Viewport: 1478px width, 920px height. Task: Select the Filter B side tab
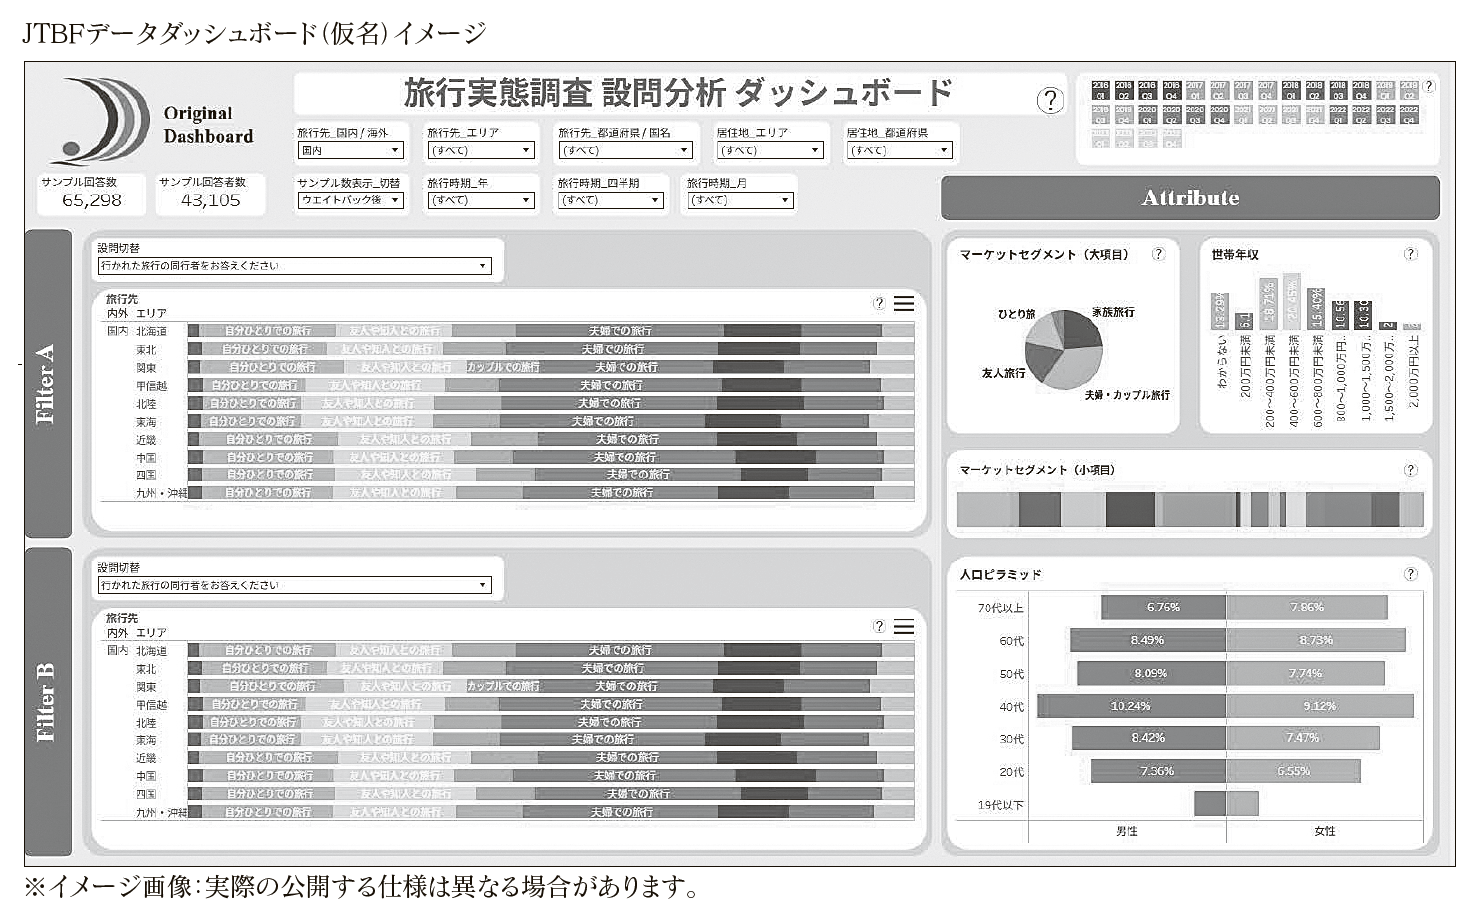coord(47,701)
